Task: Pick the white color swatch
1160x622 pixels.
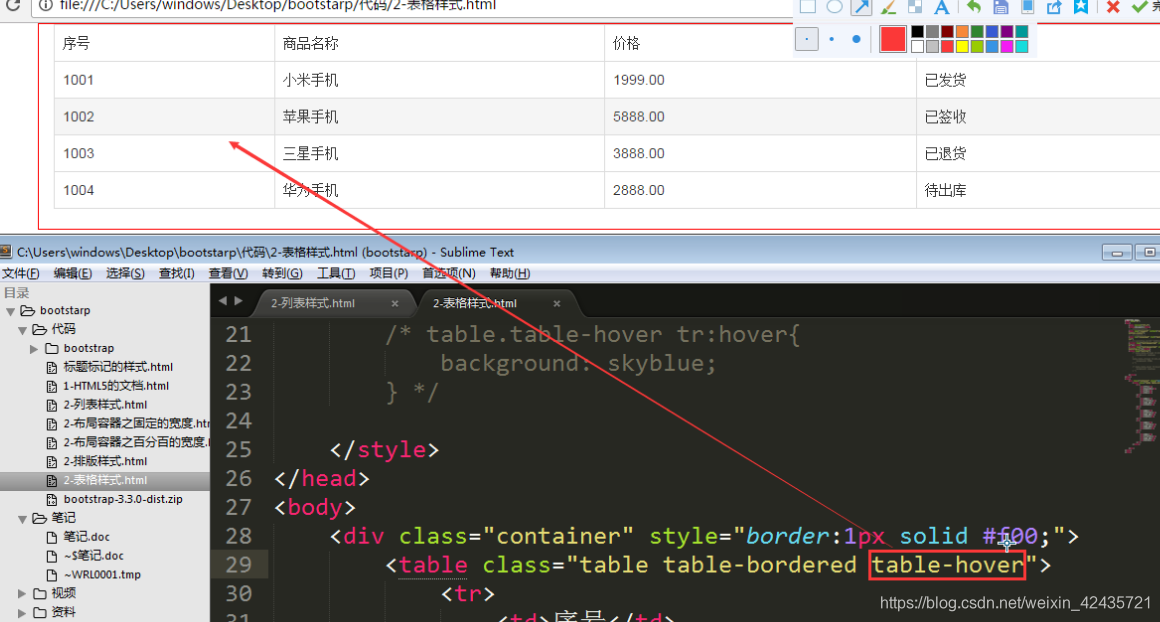Action: click(x=917, y=47)
